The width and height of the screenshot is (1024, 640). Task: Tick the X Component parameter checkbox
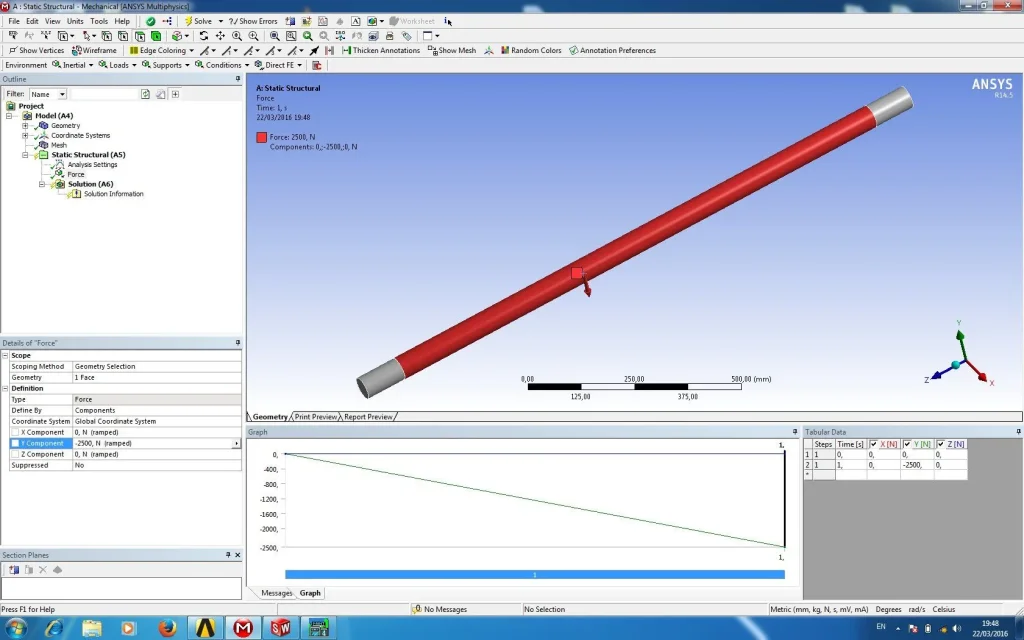pyautogui.click(x=15, y=432)
